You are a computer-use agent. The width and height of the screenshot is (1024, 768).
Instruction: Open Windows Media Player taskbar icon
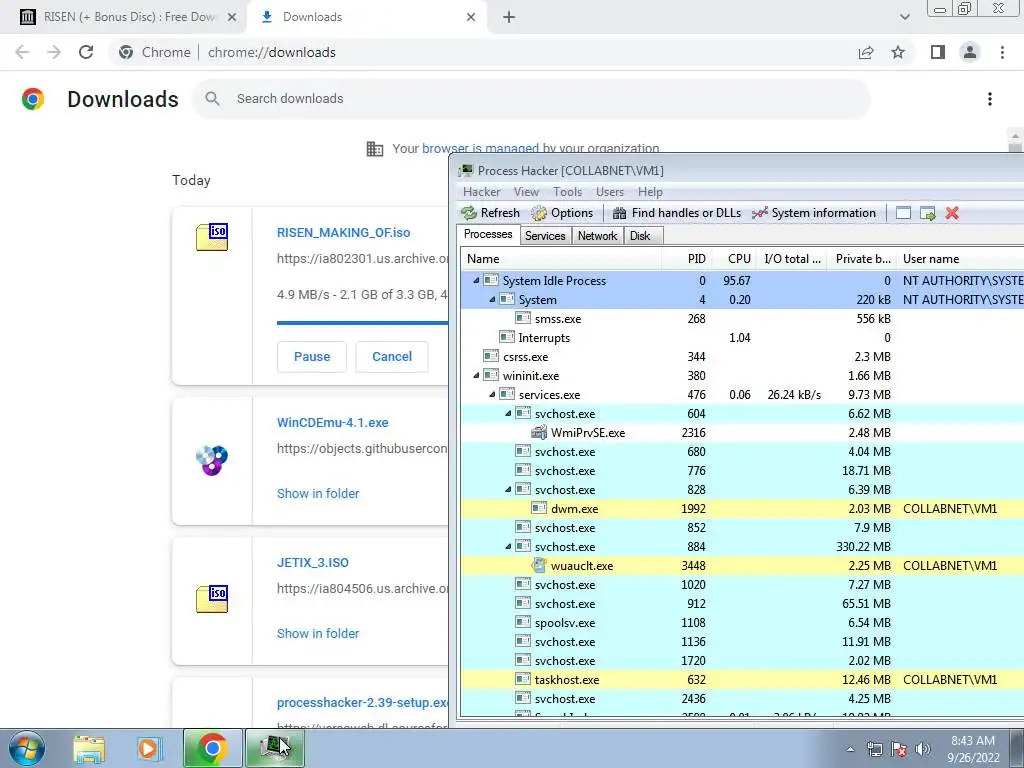pyautogui.click(x=150, y=748)
